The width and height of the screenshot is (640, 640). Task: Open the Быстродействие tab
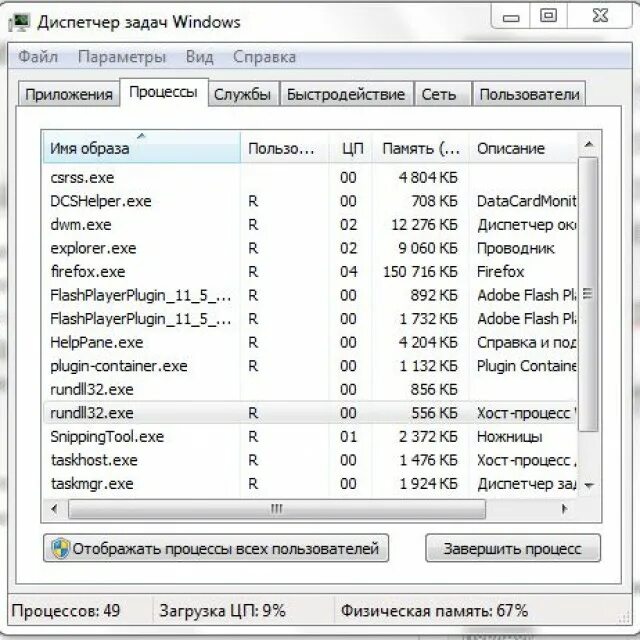346,94
